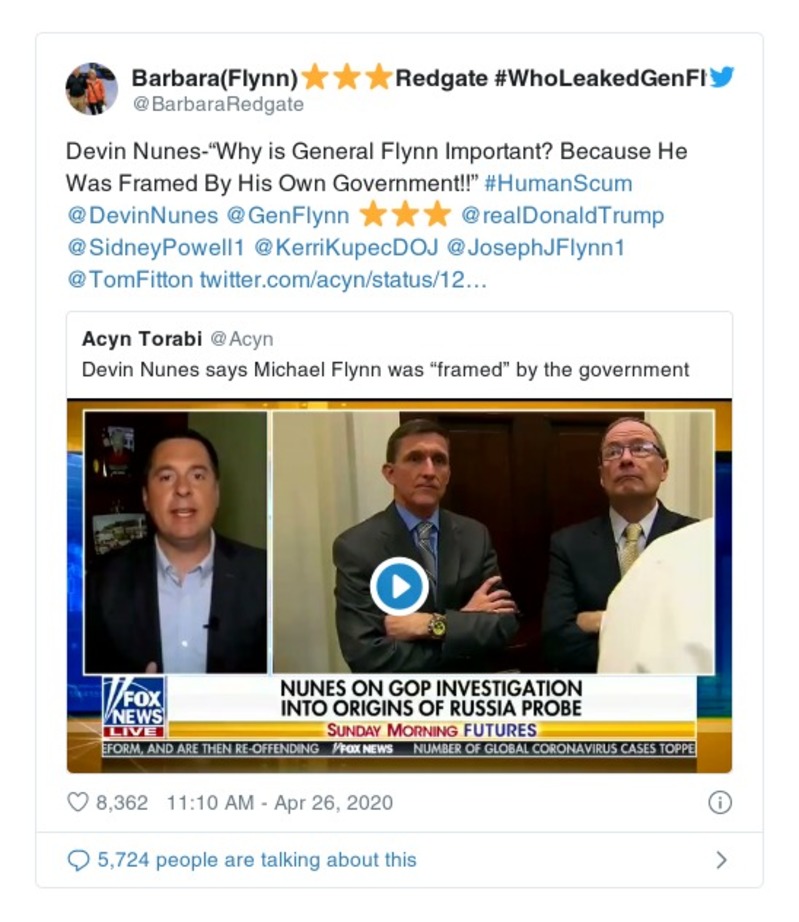Click the blue speech bubble icon
Screen dimensions: 799x922
click(77, 860)
